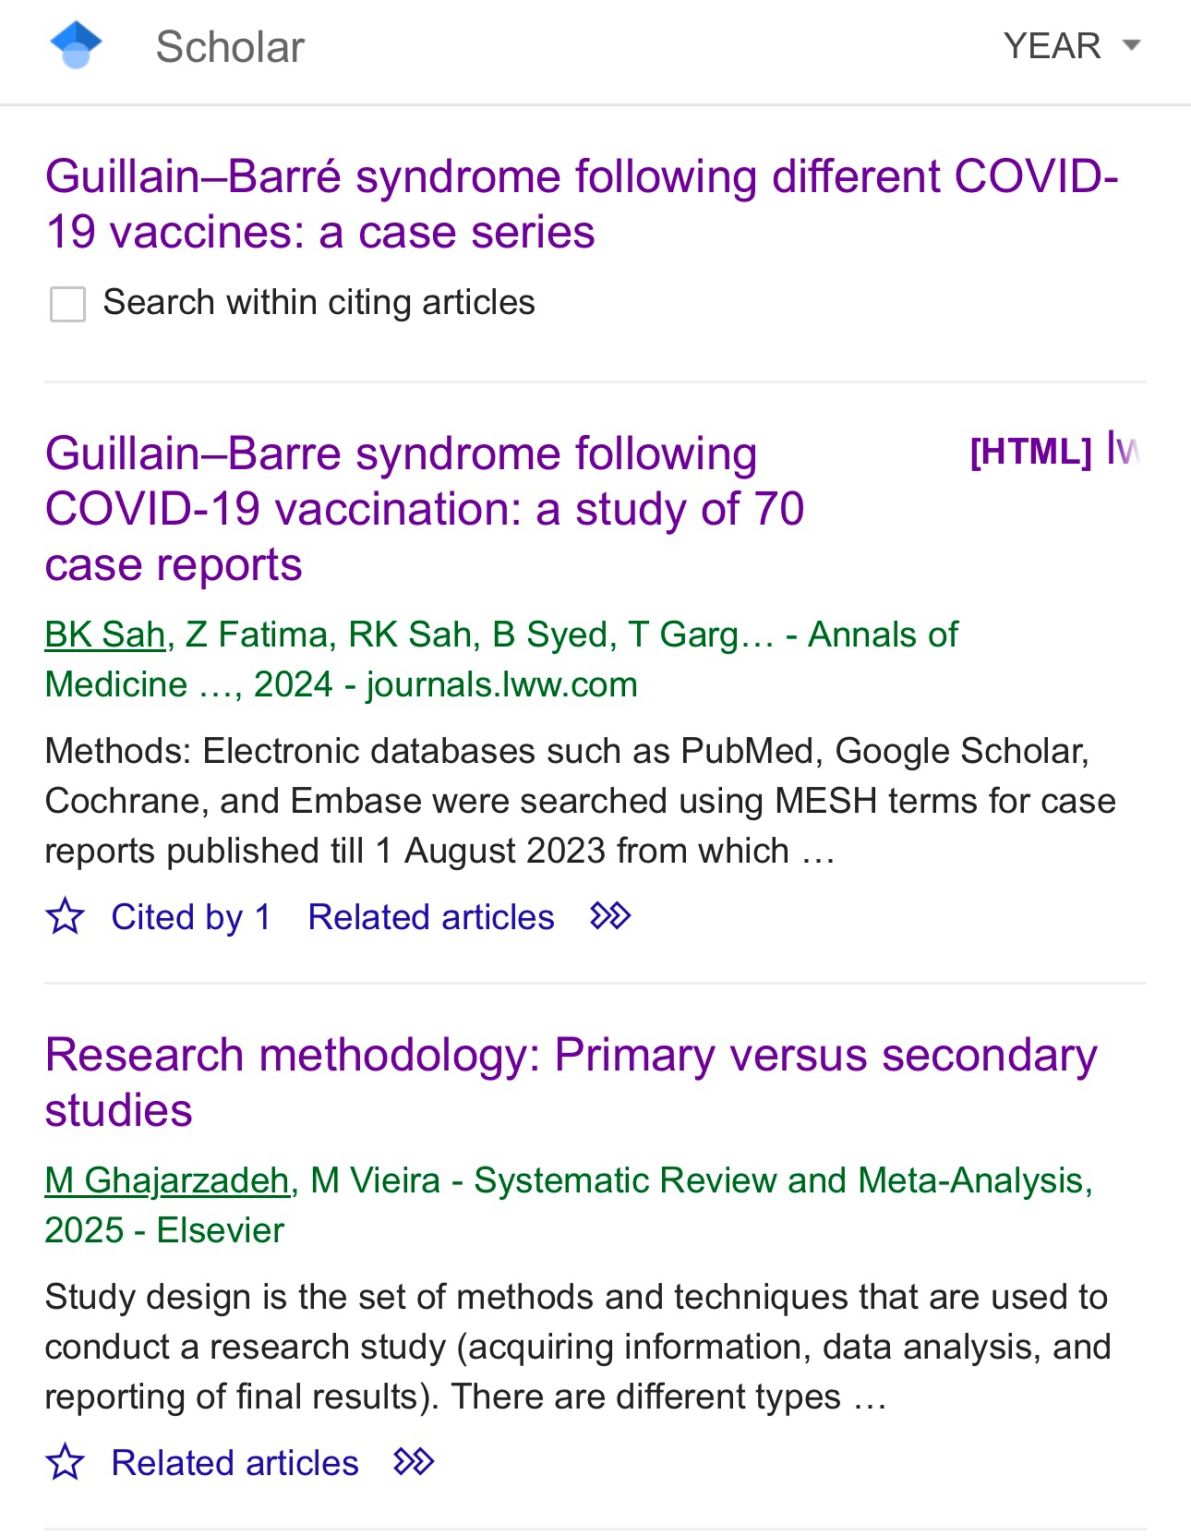
Task: Save the Sah article with star icon
Action: [66, 916]
